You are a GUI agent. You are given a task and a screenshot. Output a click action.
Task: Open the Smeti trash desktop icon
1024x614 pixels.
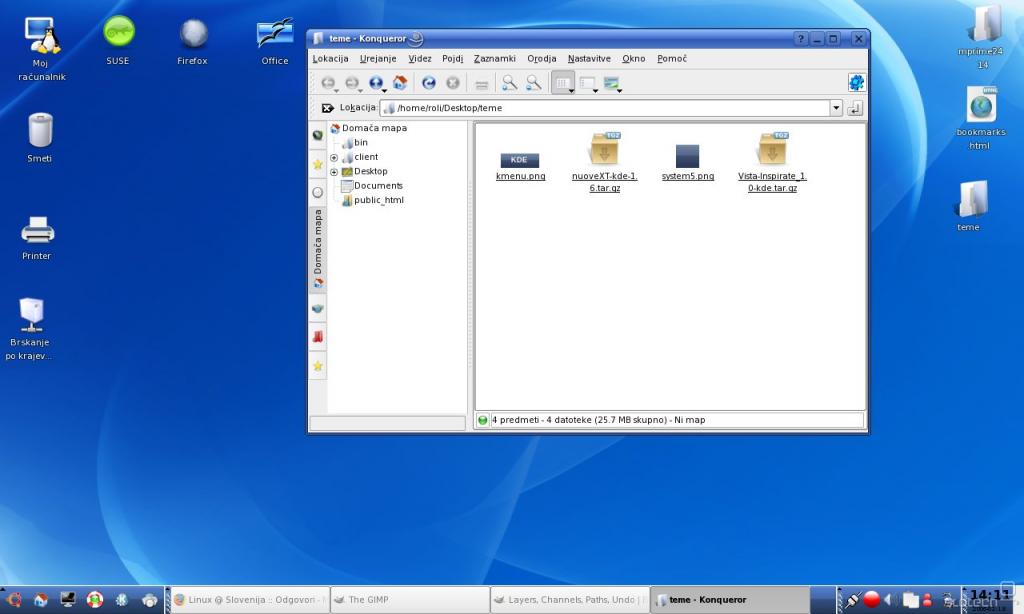coord(40,138)
